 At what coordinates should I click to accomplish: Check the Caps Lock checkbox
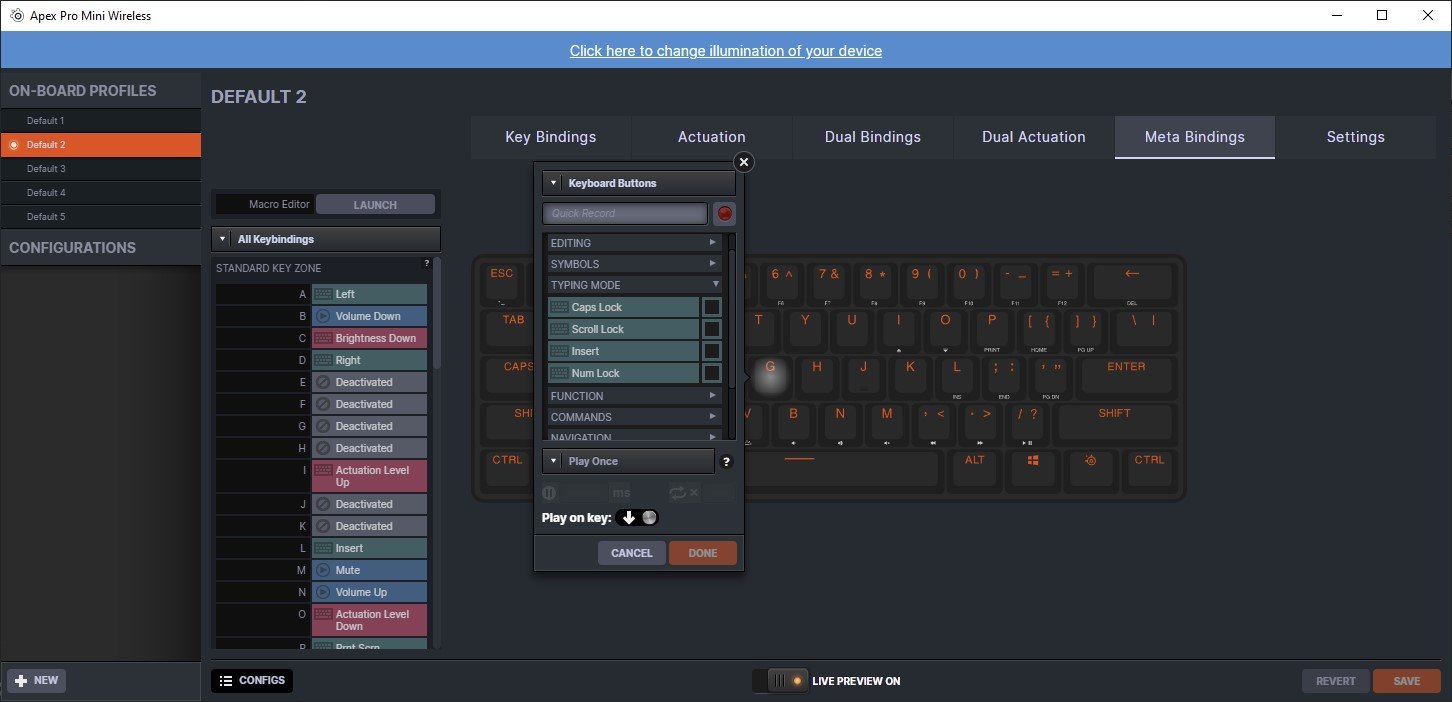tap(711, 307)
